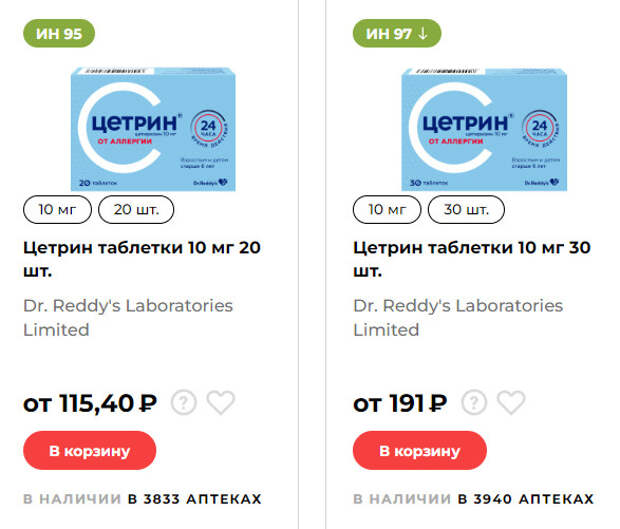Add Цетрин 30 шт. to cart with В корзину
620x529 pixels.
[420, 451]
